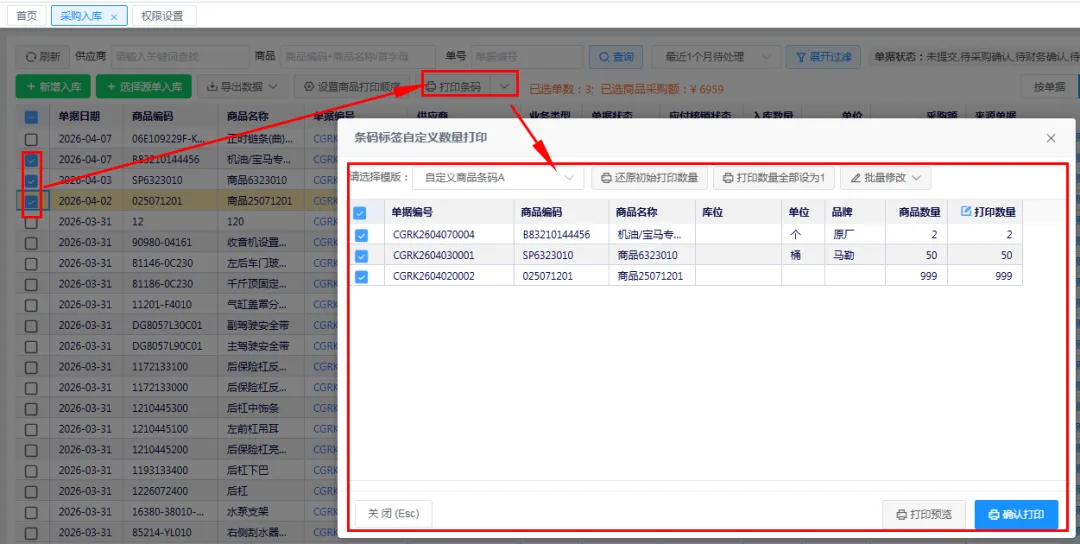Open the template dropdown 自定义商品条码A
Viewport: 1080px width, 544px height.
(x=498, y=178)
